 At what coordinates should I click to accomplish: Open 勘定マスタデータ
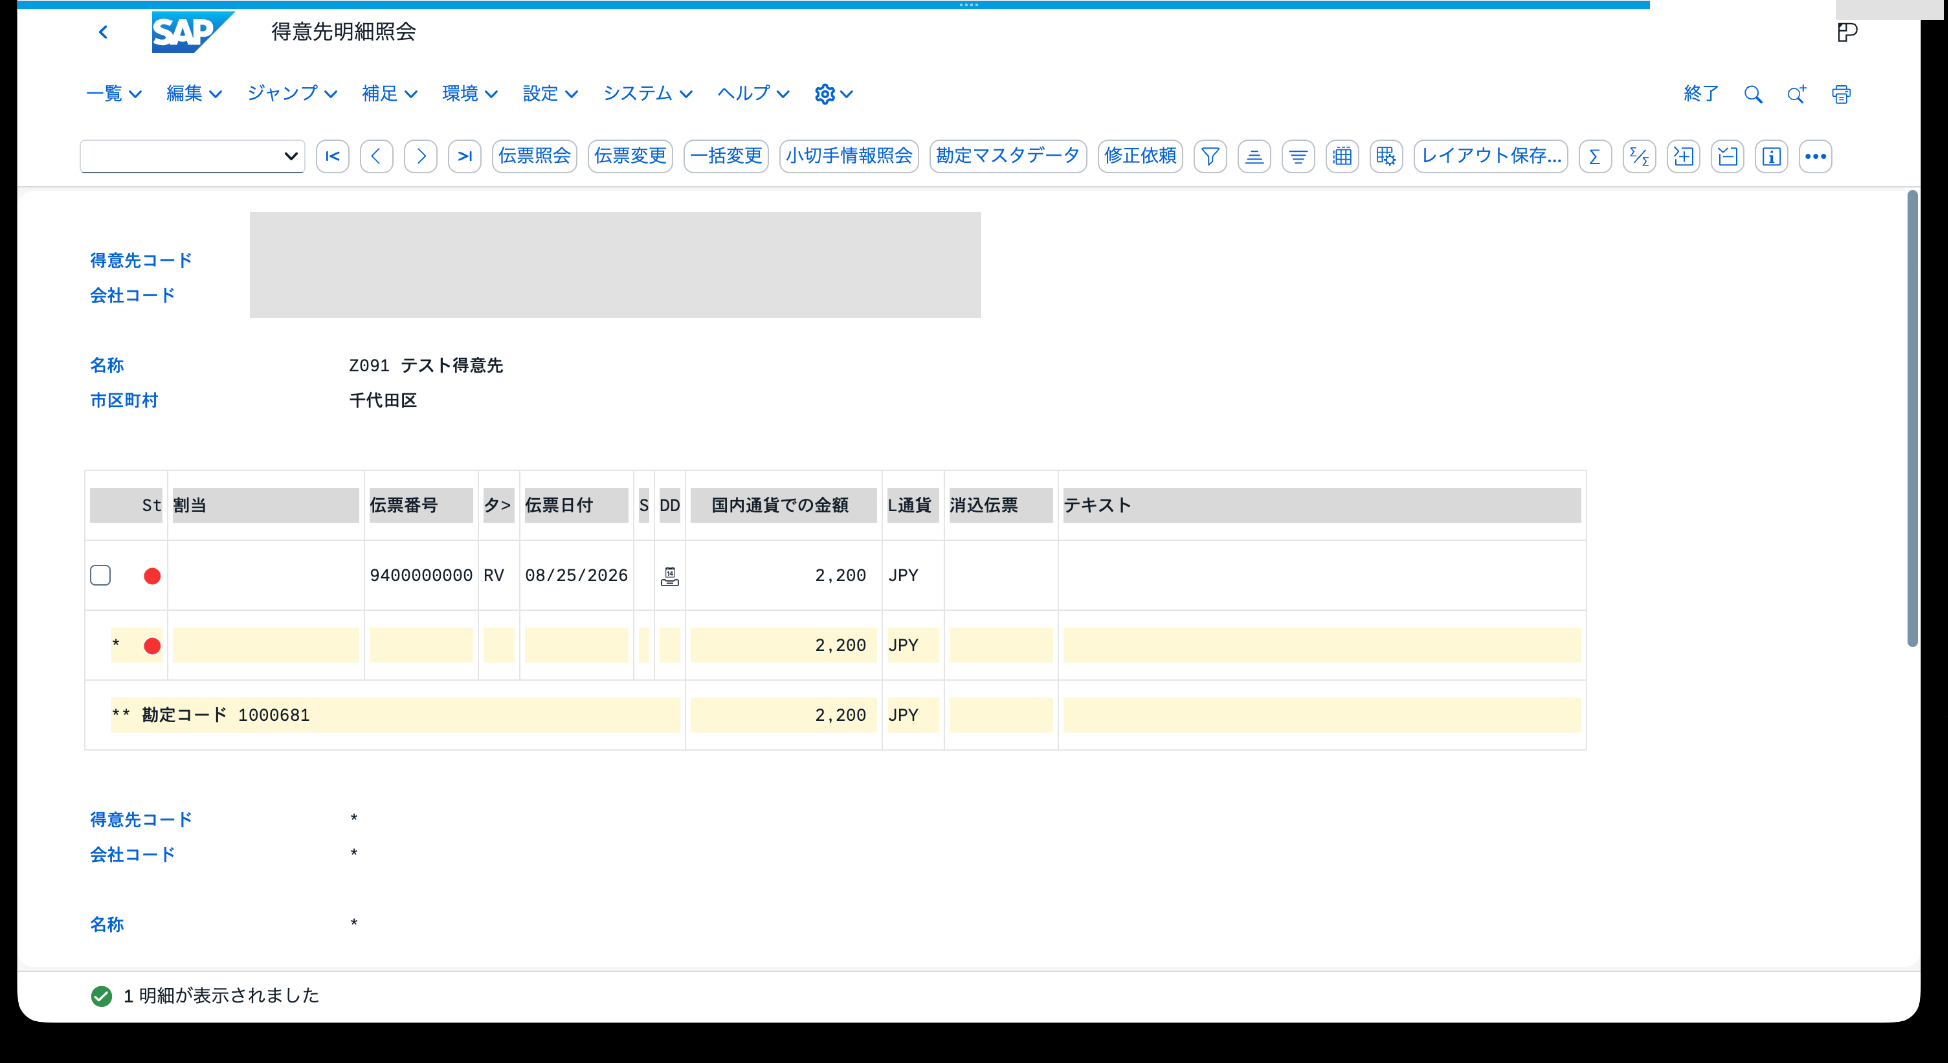[1008, 156]
